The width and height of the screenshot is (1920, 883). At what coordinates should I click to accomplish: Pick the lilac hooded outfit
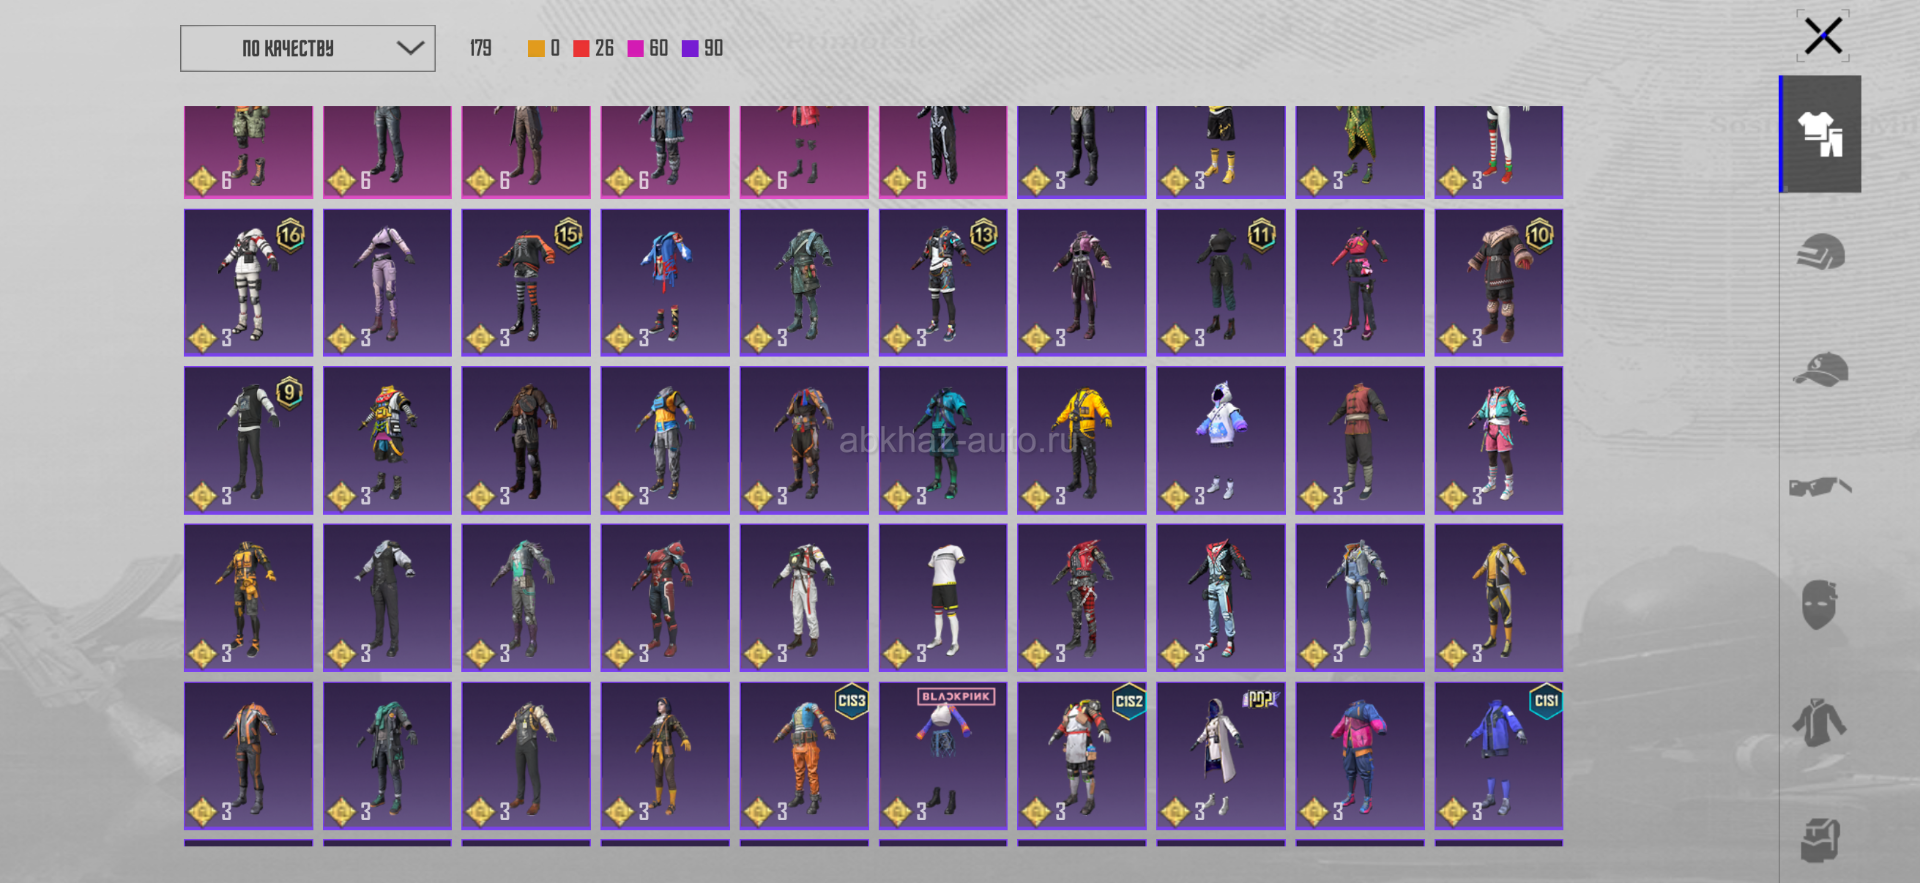pyautogui.click(x=387, y=283)
